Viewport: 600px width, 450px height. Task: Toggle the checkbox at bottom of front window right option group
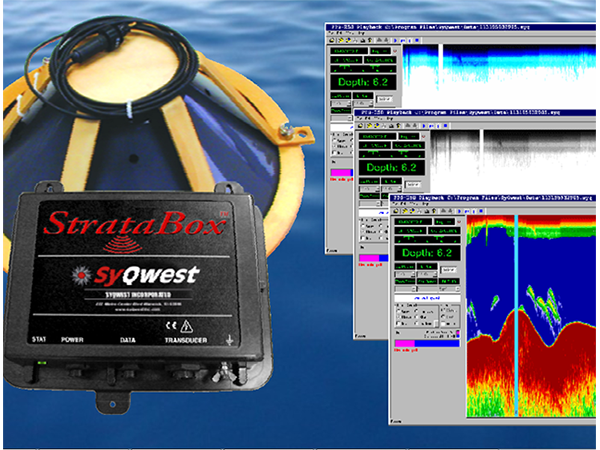[x=443, y=324]
